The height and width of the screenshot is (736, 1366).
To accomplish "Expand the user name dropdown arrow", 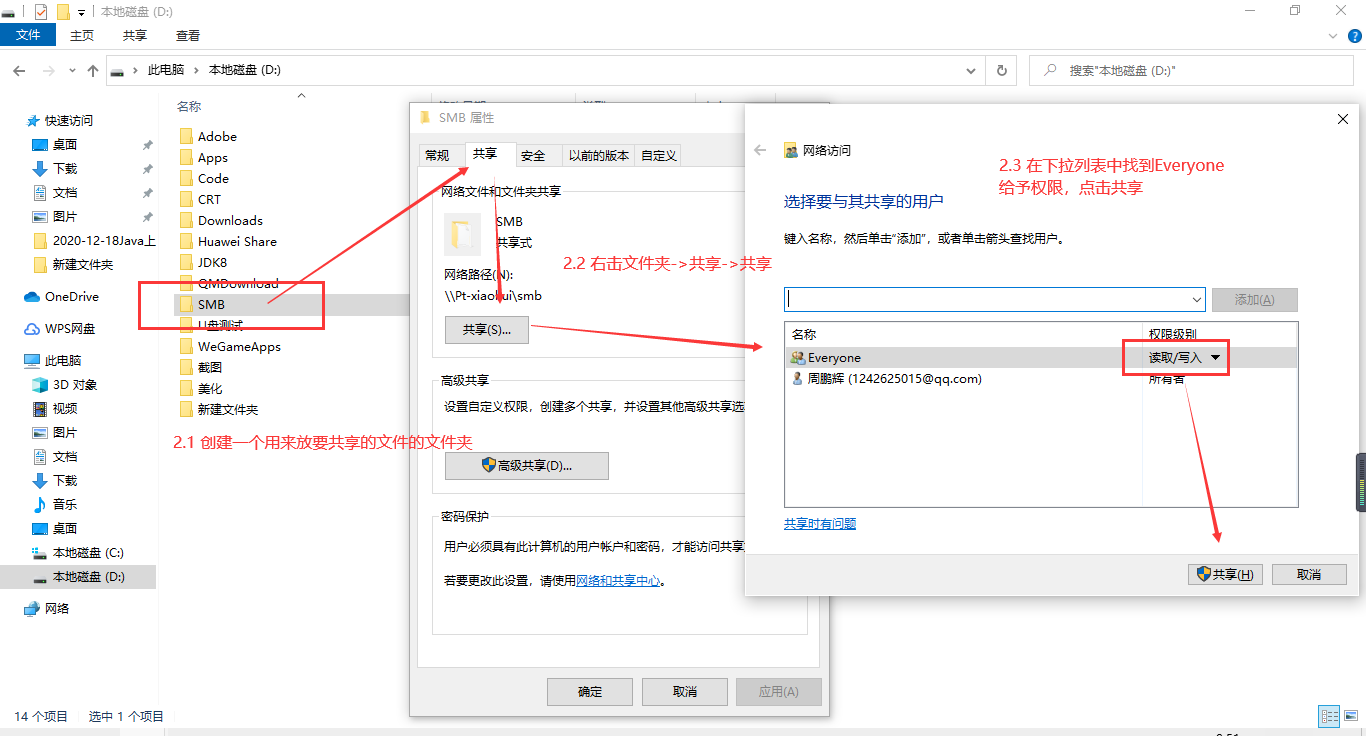I will pos(1197,299).
